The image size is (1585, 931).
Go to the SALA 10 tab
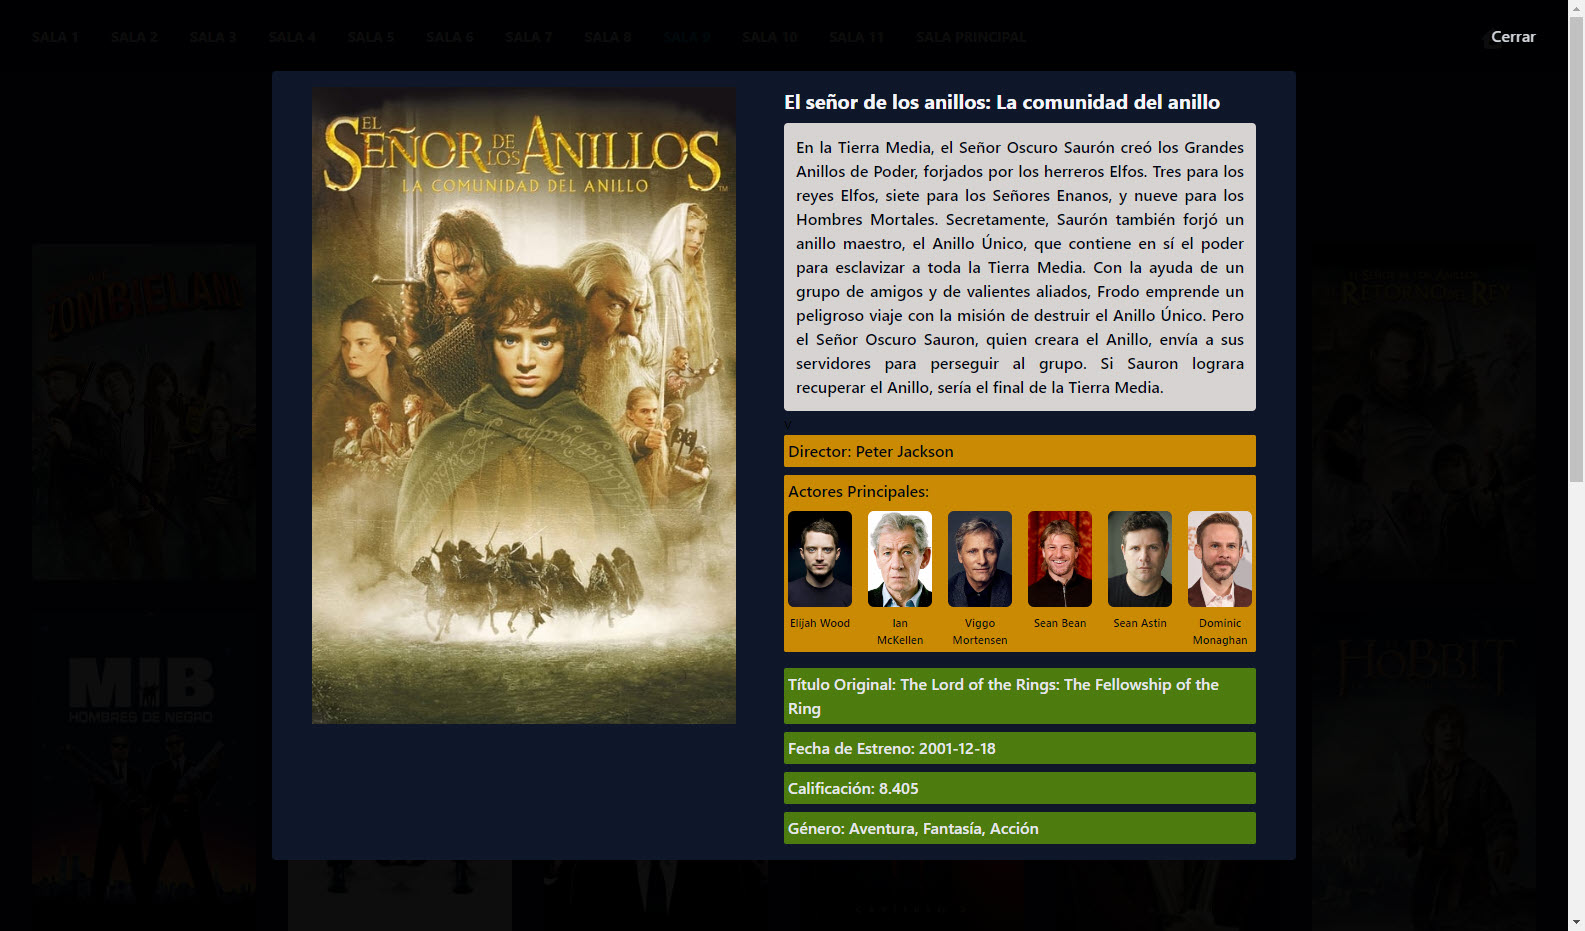[769, 37]
